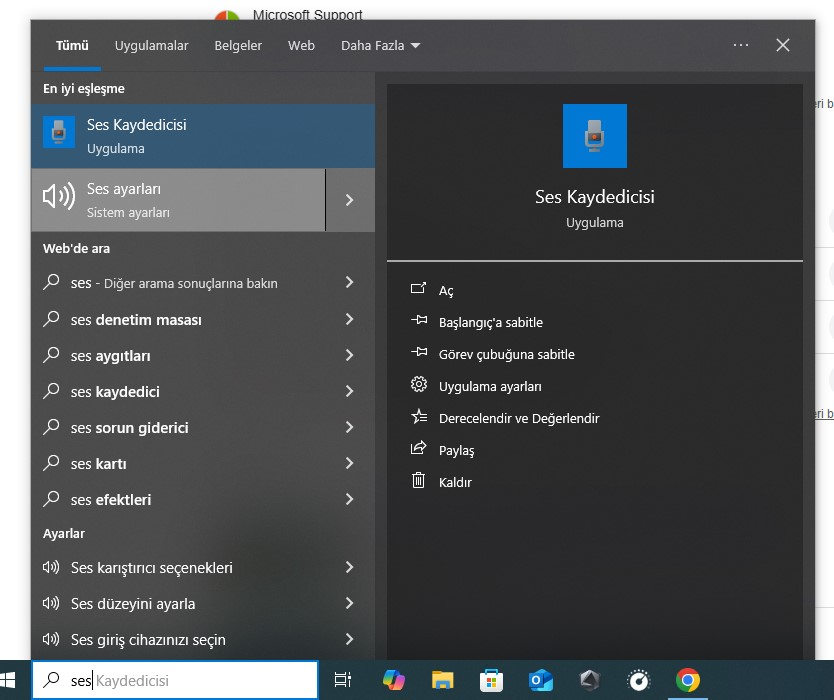Expand arrow for ses denetim masası
This screenshot has width=834, height=700.
349,319
